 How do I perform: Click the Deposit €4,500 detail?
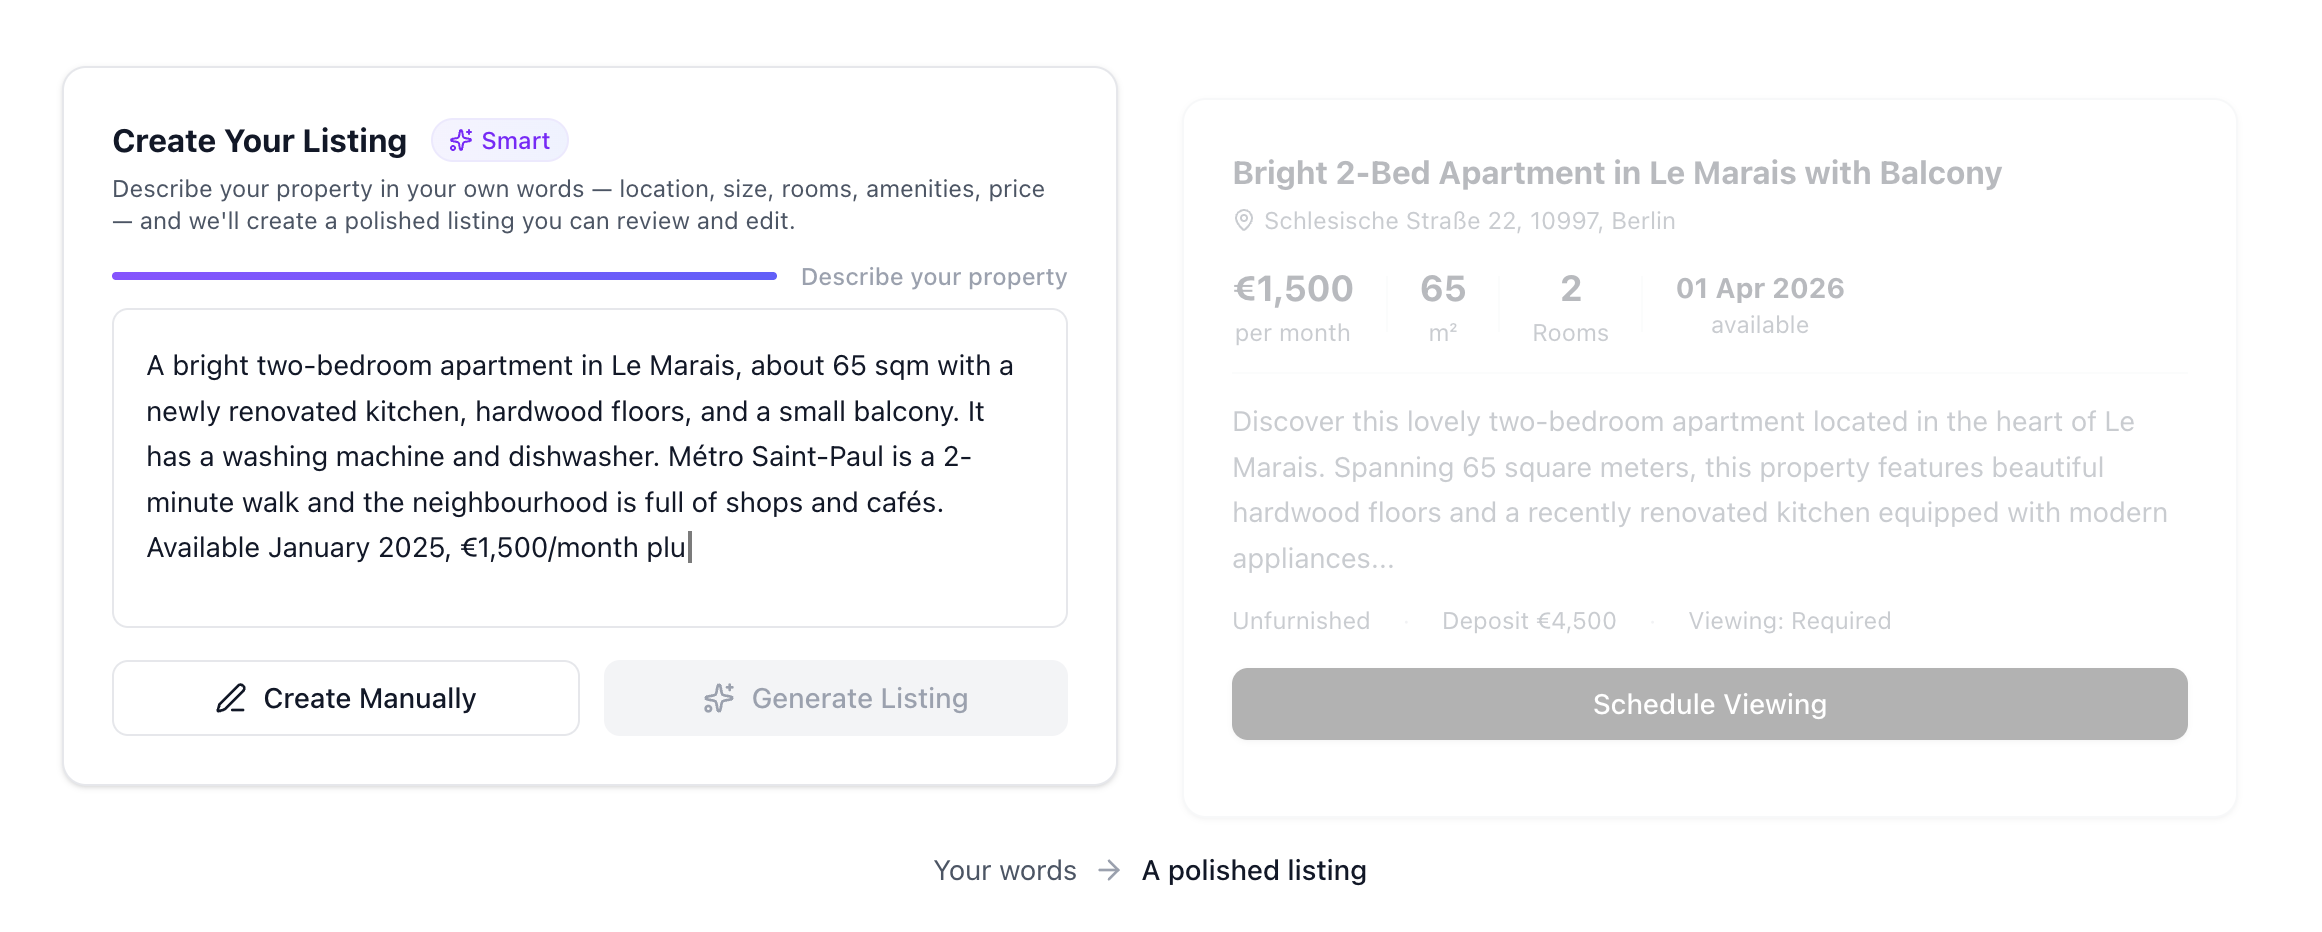pos(1528,621)
